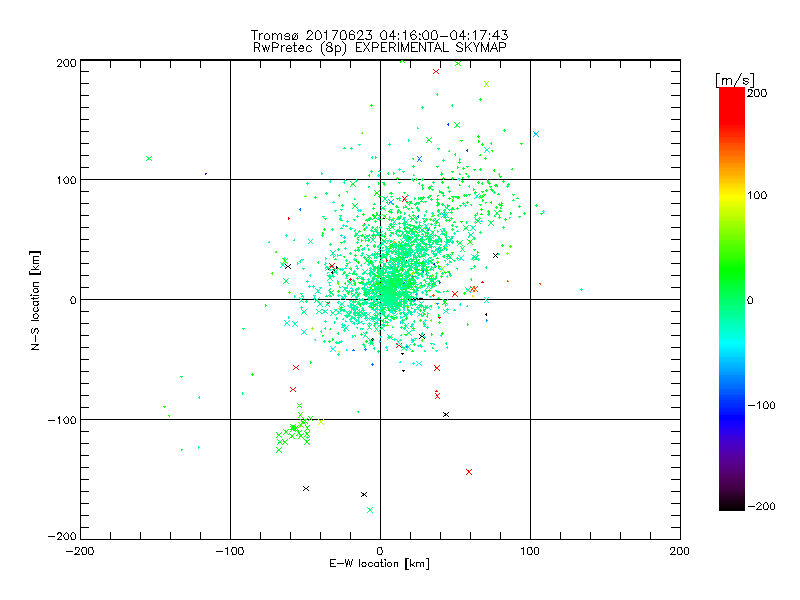Click the colorbar label '-100'
The width and height of the screenshot is (800, 600).
point(761,405)
